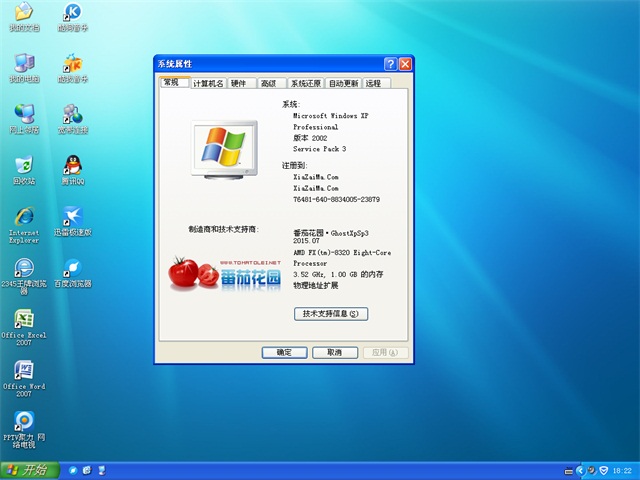Select the 自动更新 tab
Image resolution: width=640 pixels, height=480 pixels.
[343, 84]
